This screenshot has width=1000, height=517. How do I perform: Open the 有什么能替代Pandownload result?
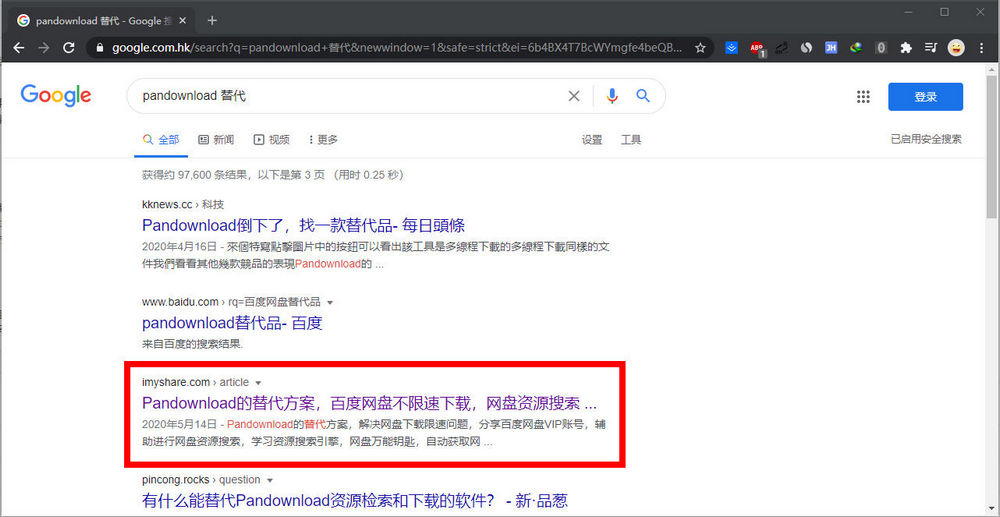pos(355,500)
